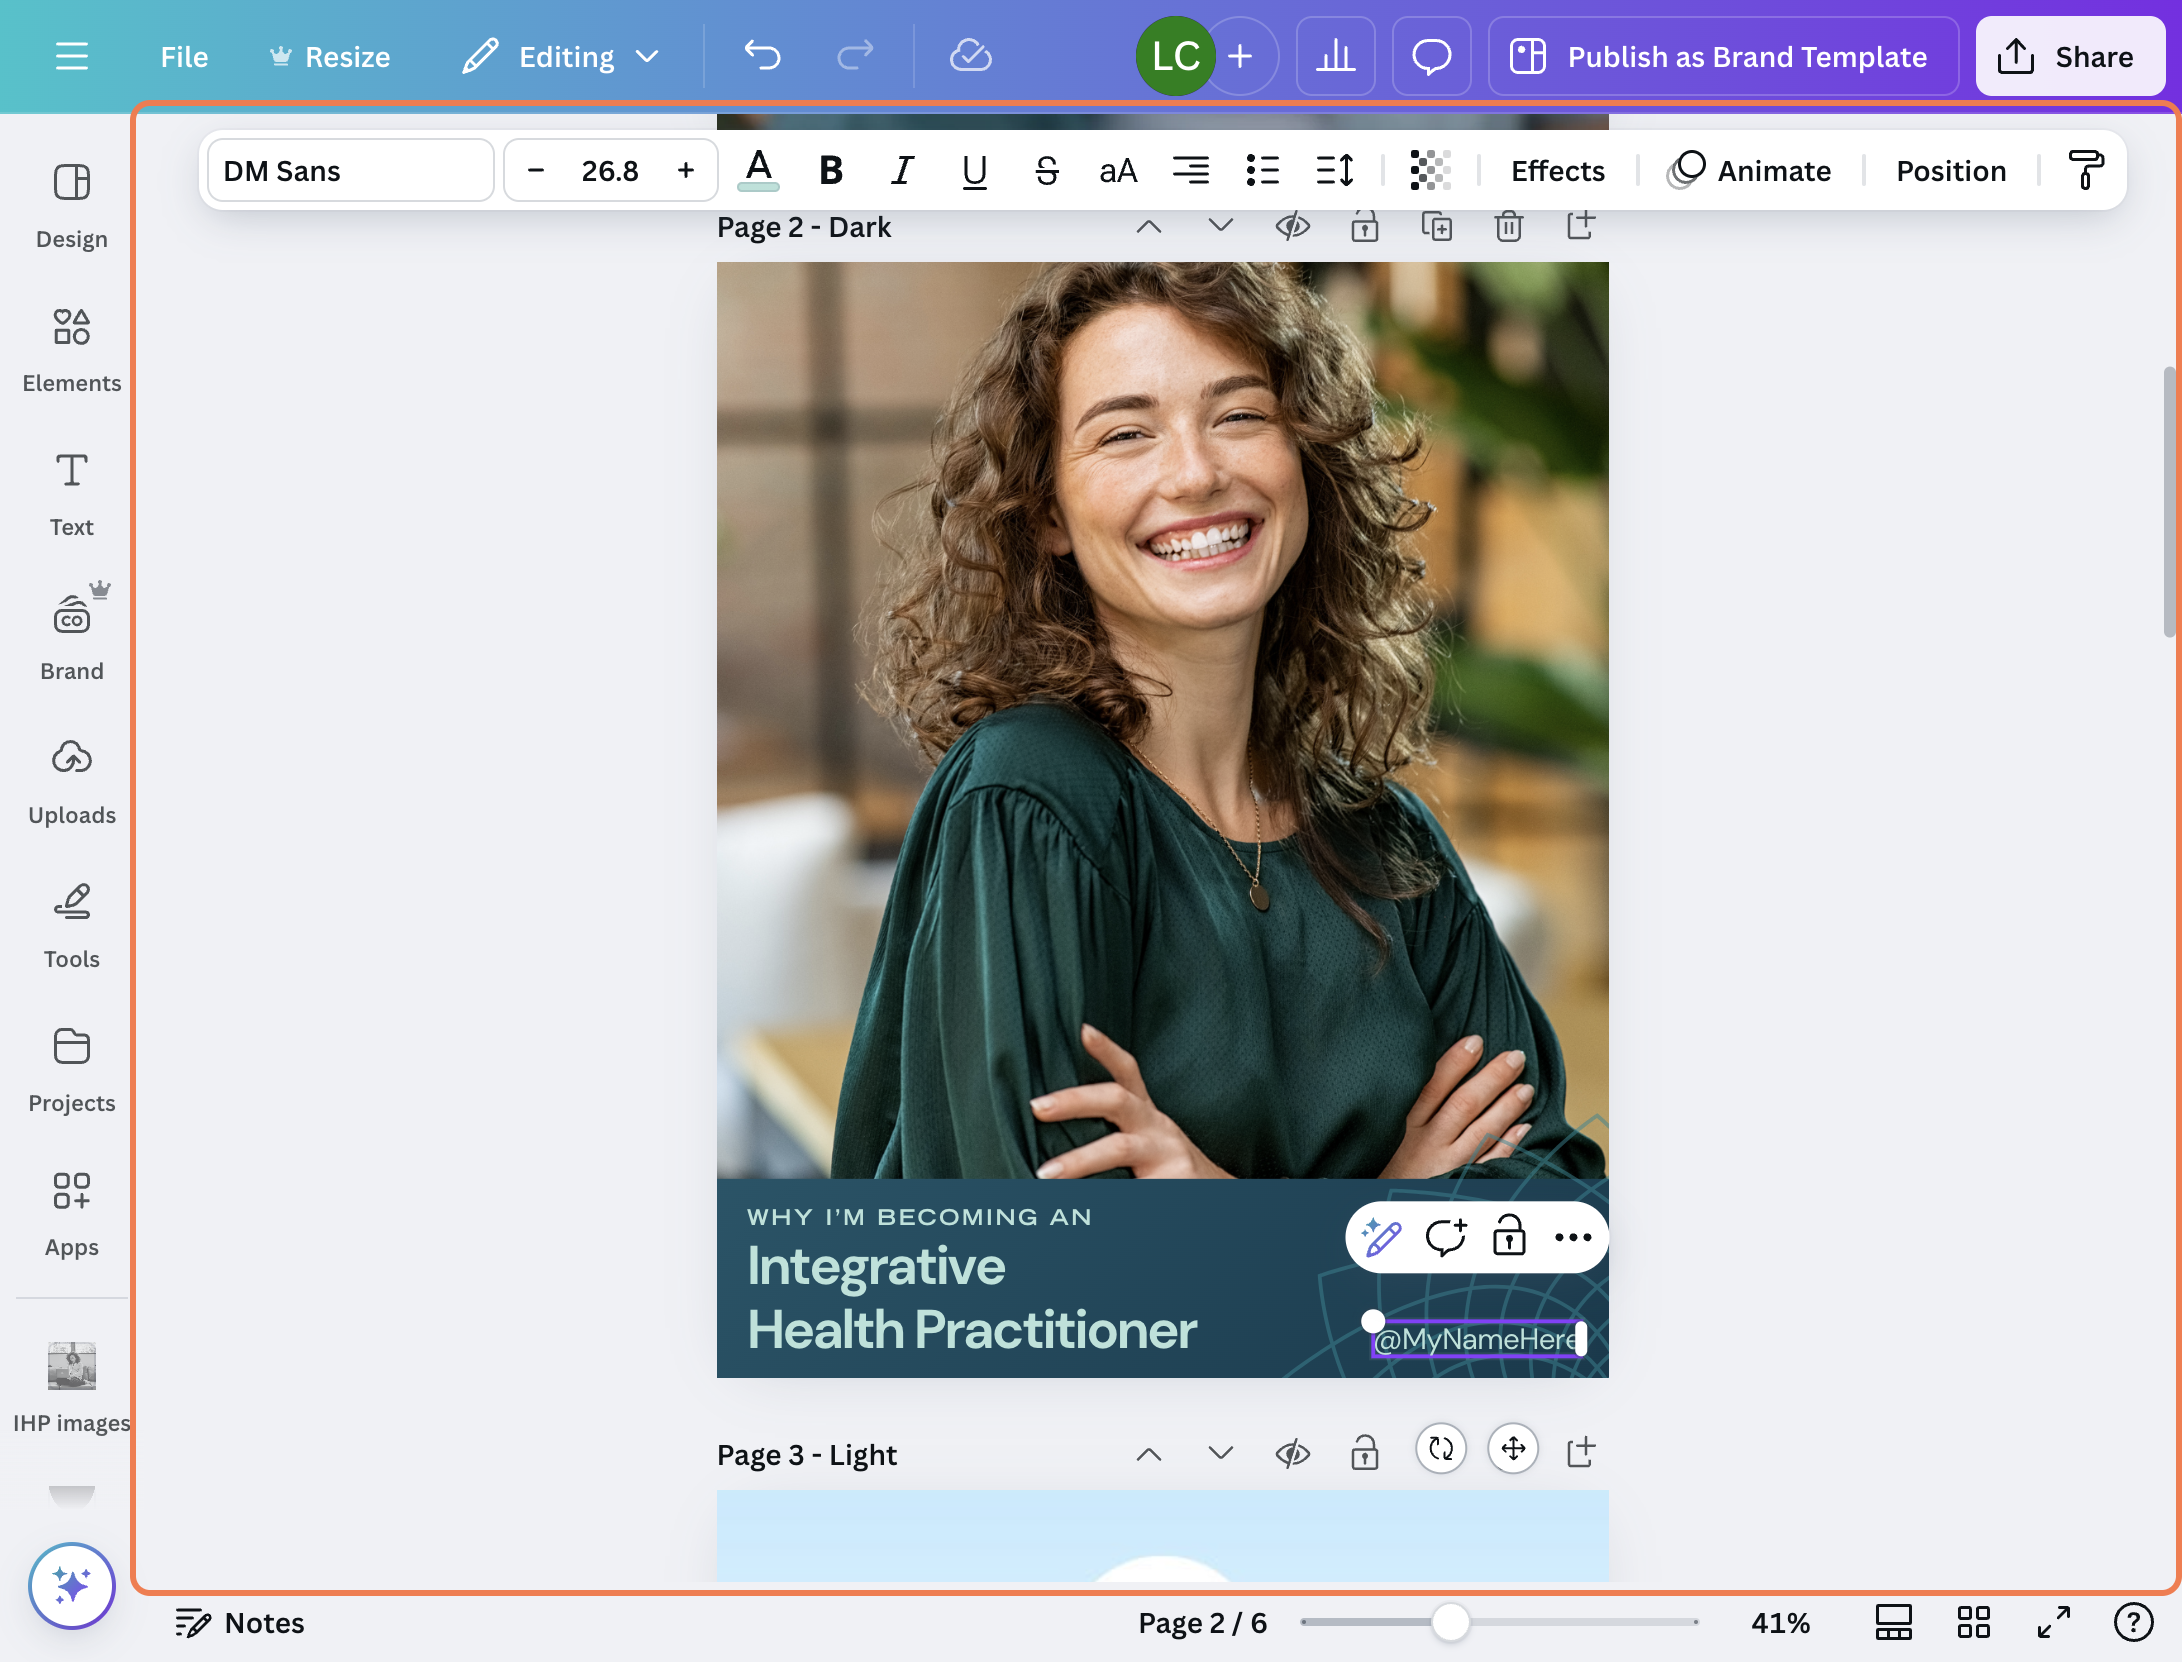Move Page 2 - Dark down
This screenshot has height=1662, width=2182.
[1221, 227]
